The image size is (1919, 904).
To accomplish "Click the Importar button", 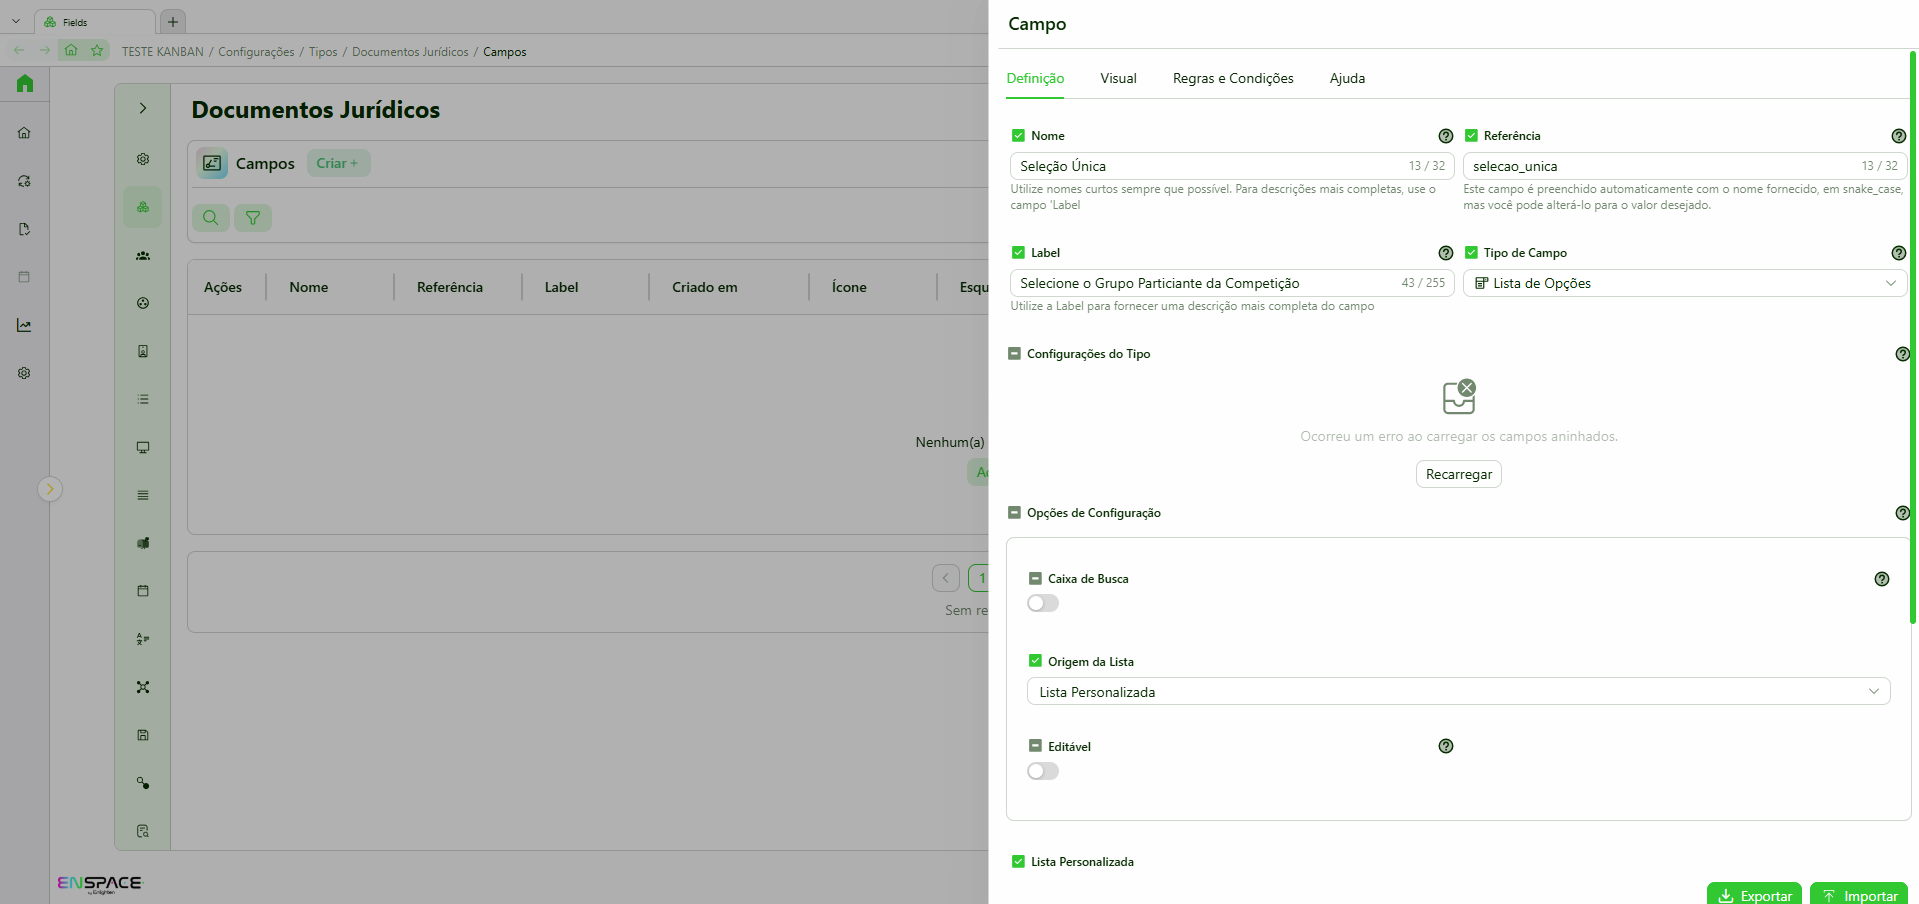I will tap(1859, 895).
